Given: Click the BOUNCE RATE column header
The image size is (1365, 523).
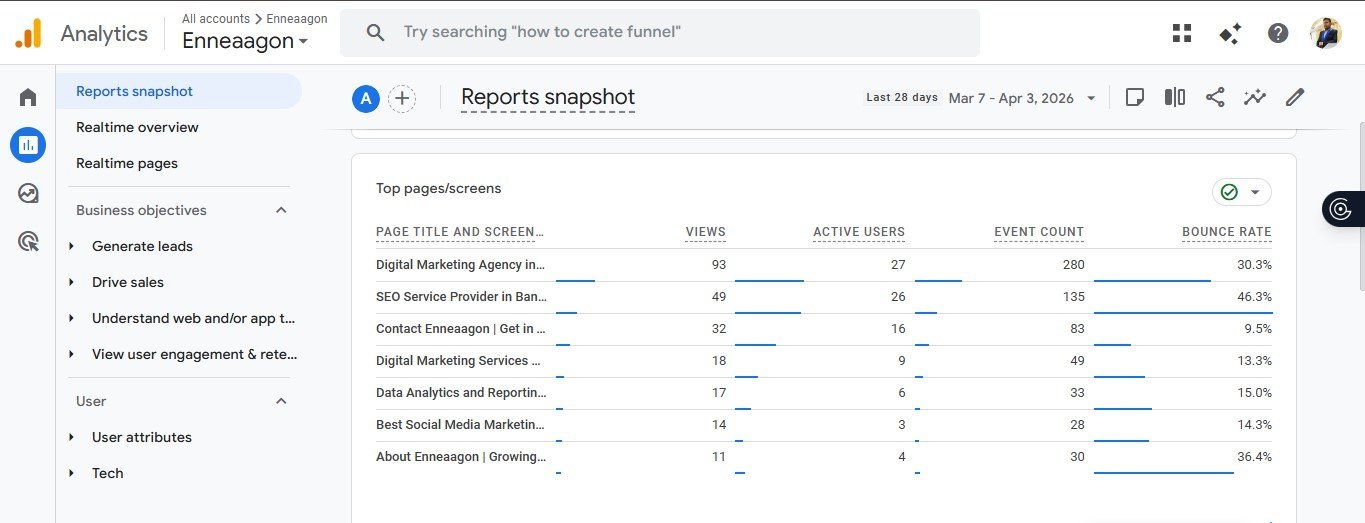Looking at the screenshot, I should (1227, 232).
